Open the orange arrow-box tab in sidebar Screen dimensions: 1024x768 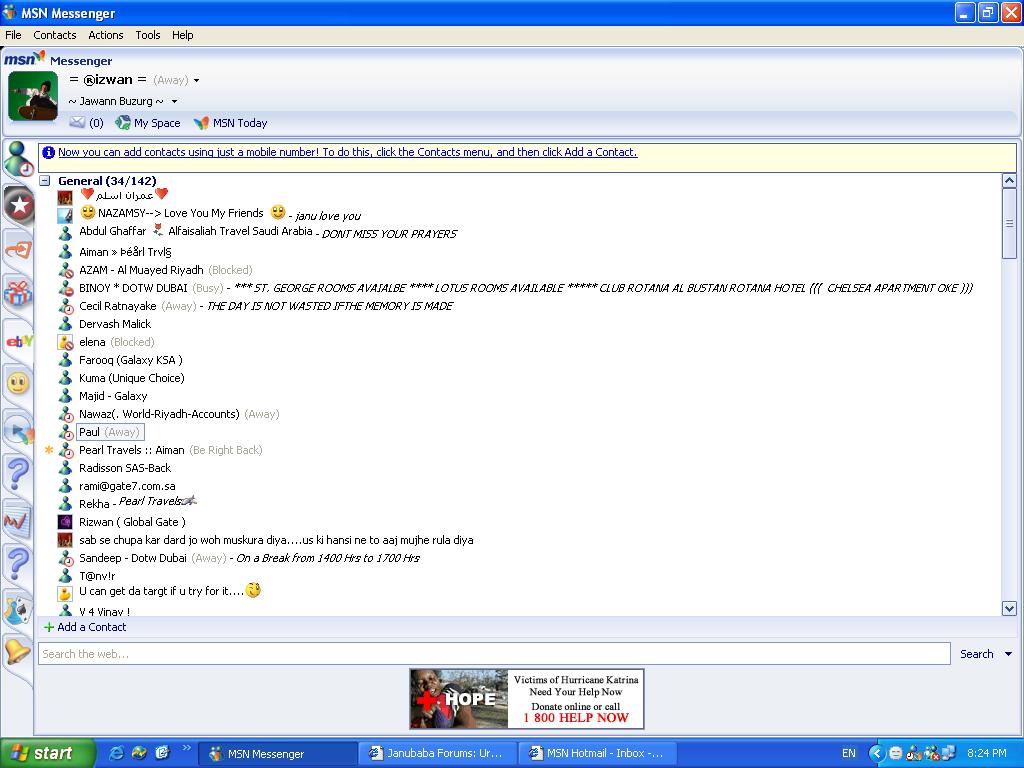tap(18, 249)
